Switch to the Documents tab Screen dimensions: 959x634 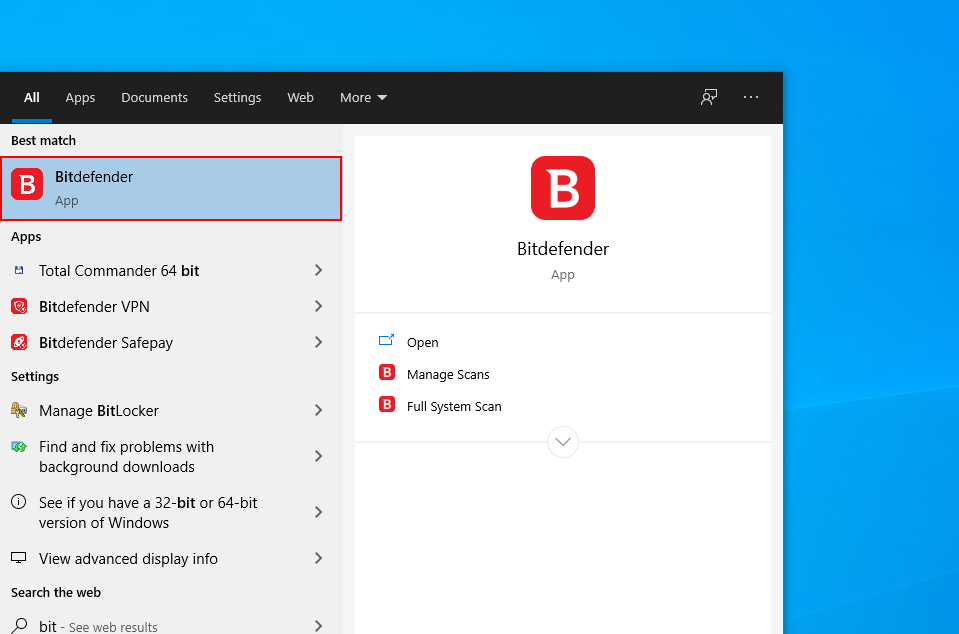tap(154, 98)
